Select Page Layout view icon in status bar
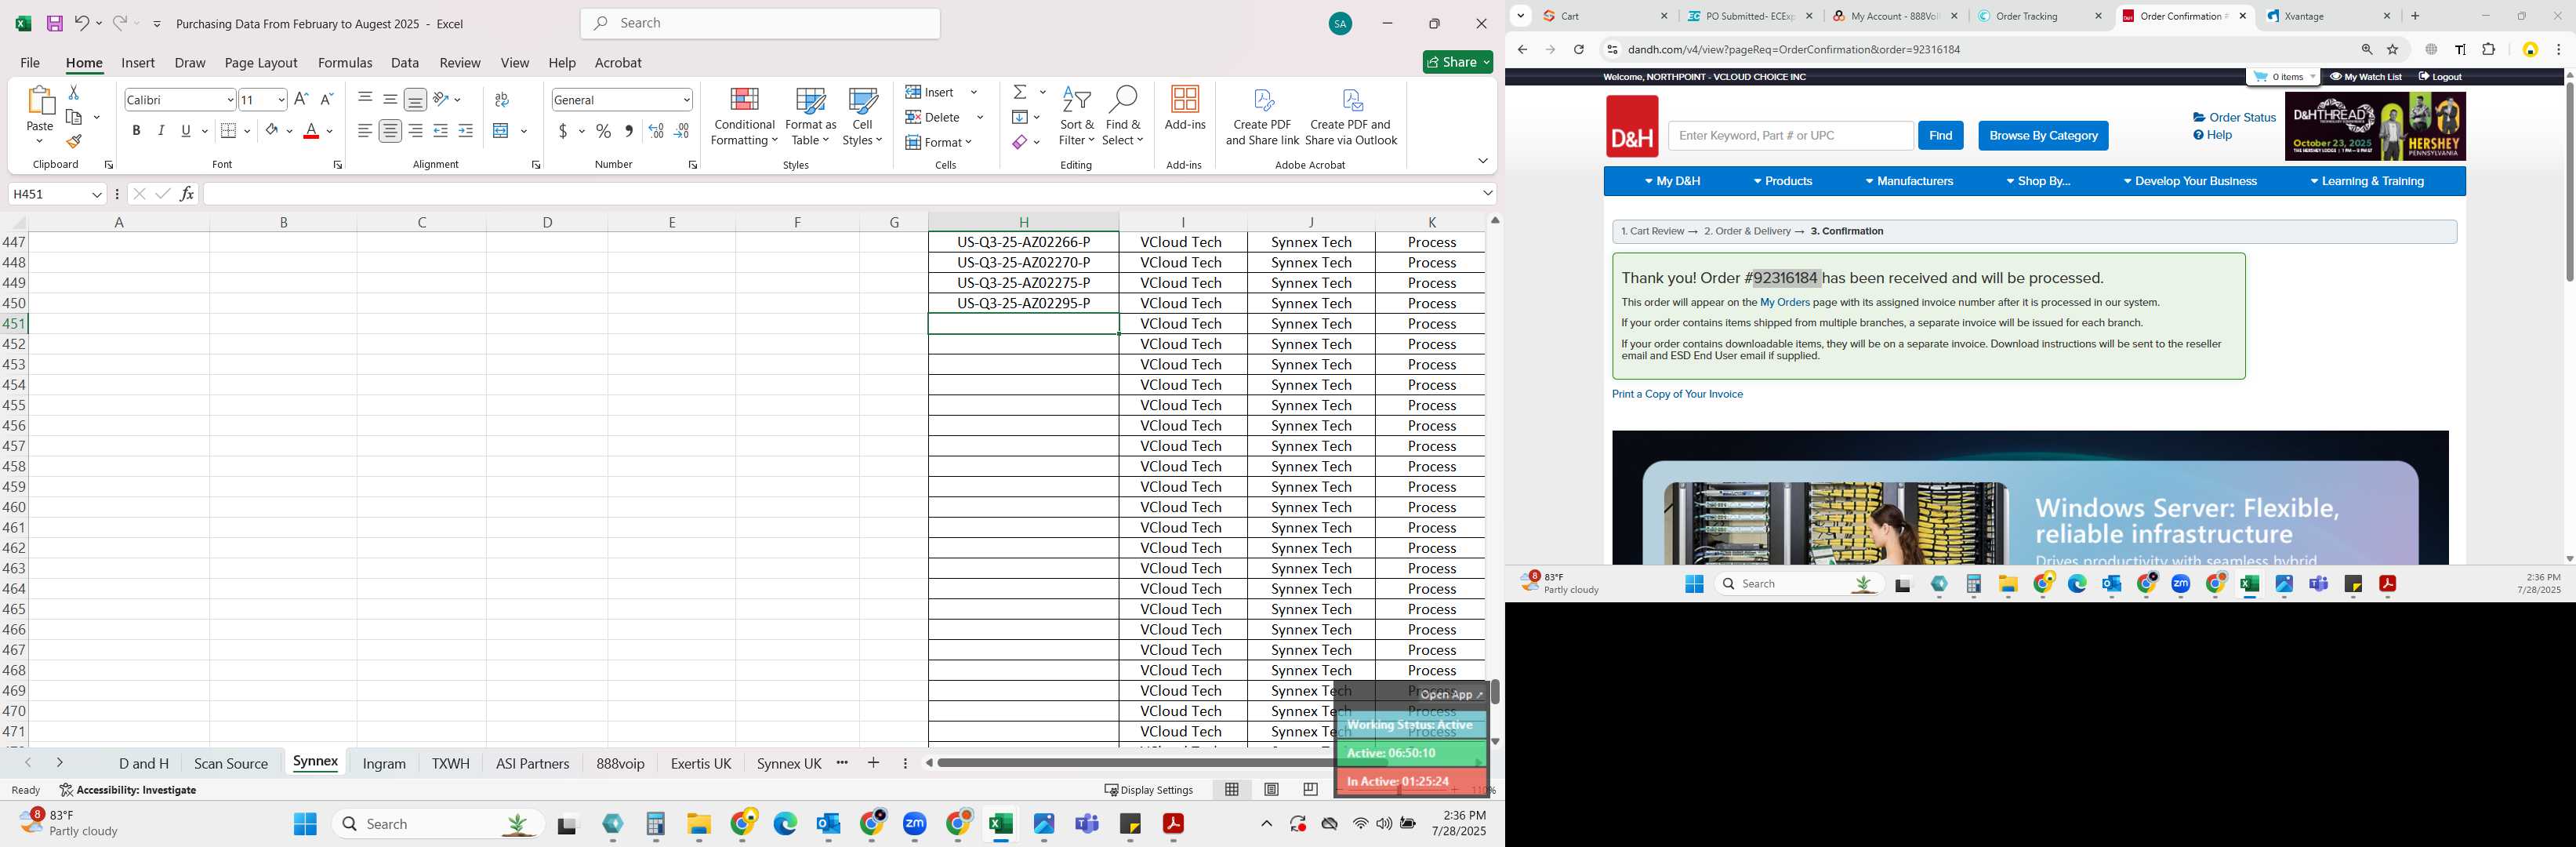Screen dimensions: 2576x847 click(x=1271, y=790)
